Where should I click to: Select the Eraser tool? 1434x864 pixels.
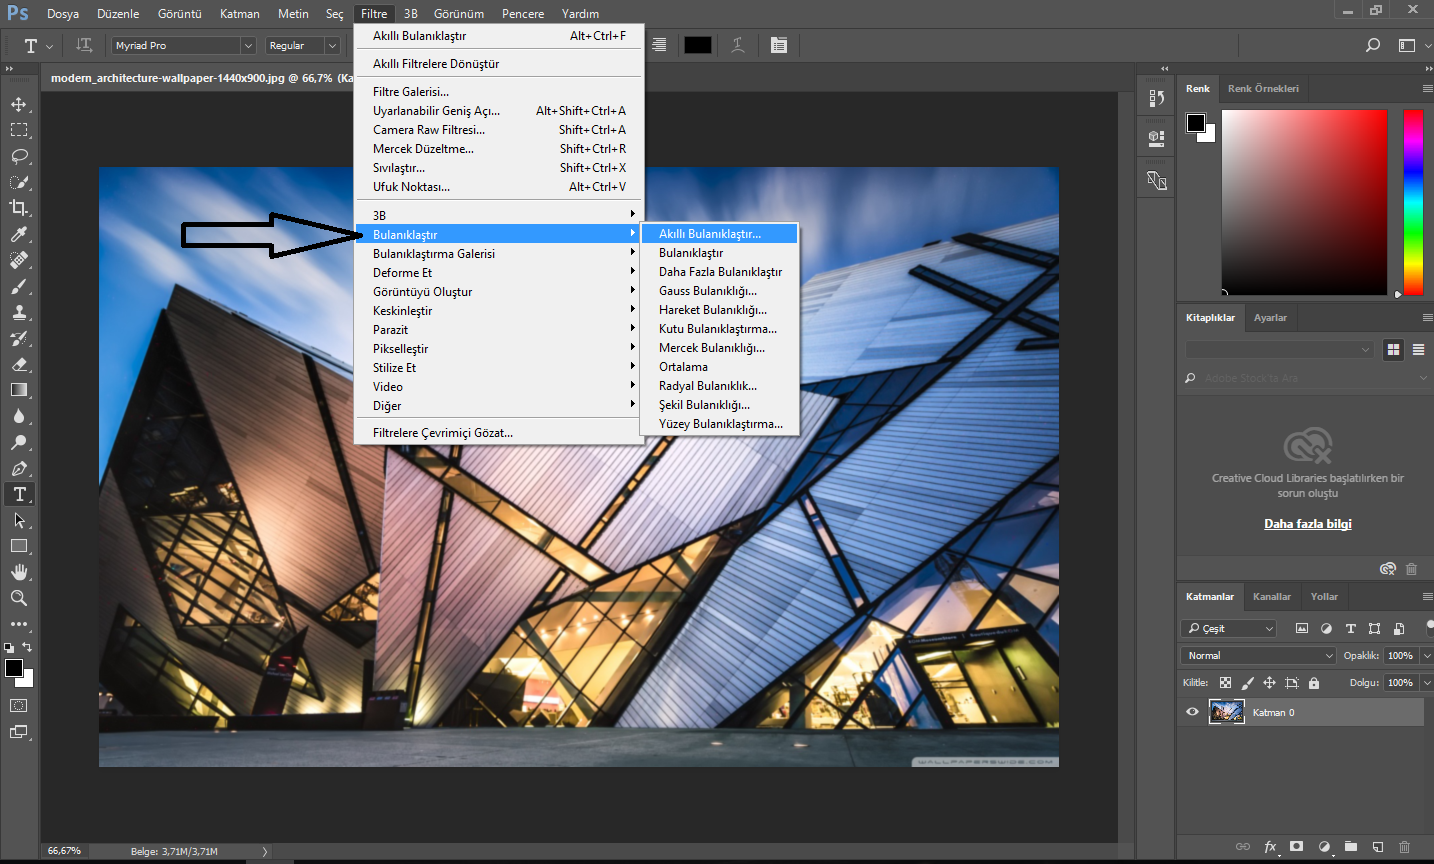19,364
